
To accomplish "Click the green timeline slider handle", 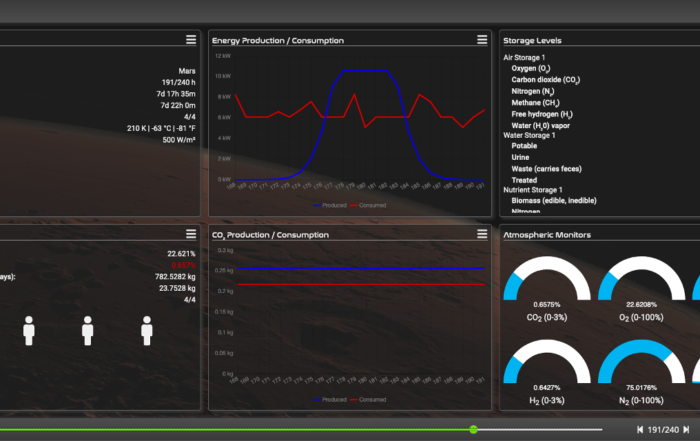I will (473, 429).
